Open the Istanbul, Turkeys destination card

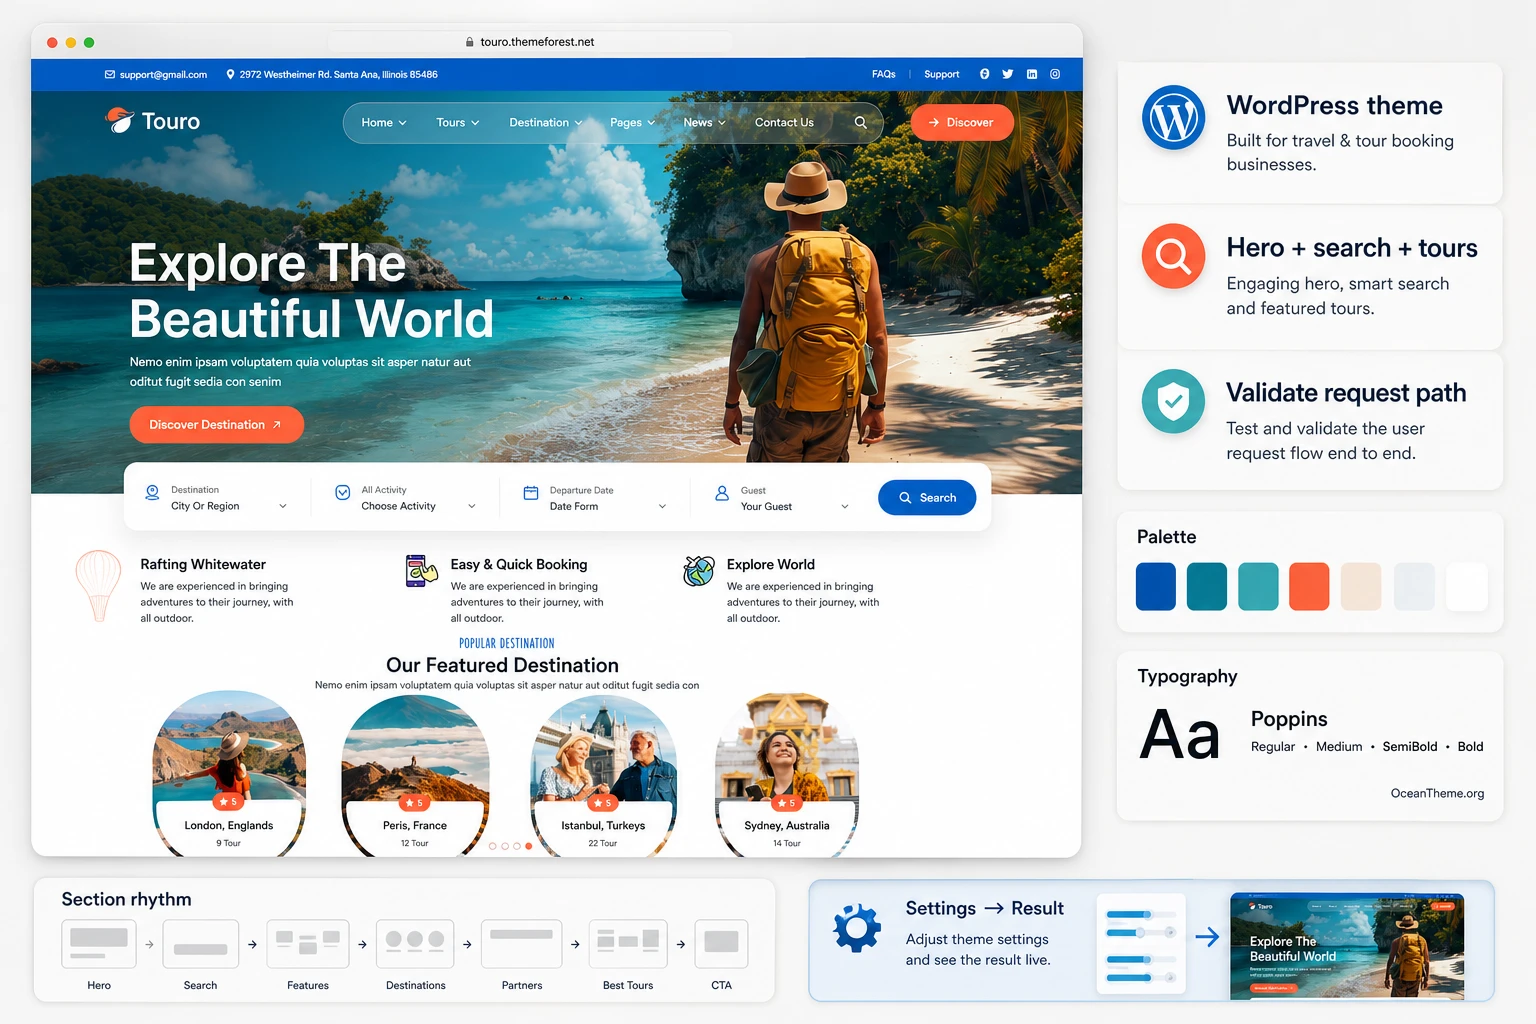(603, 775)
